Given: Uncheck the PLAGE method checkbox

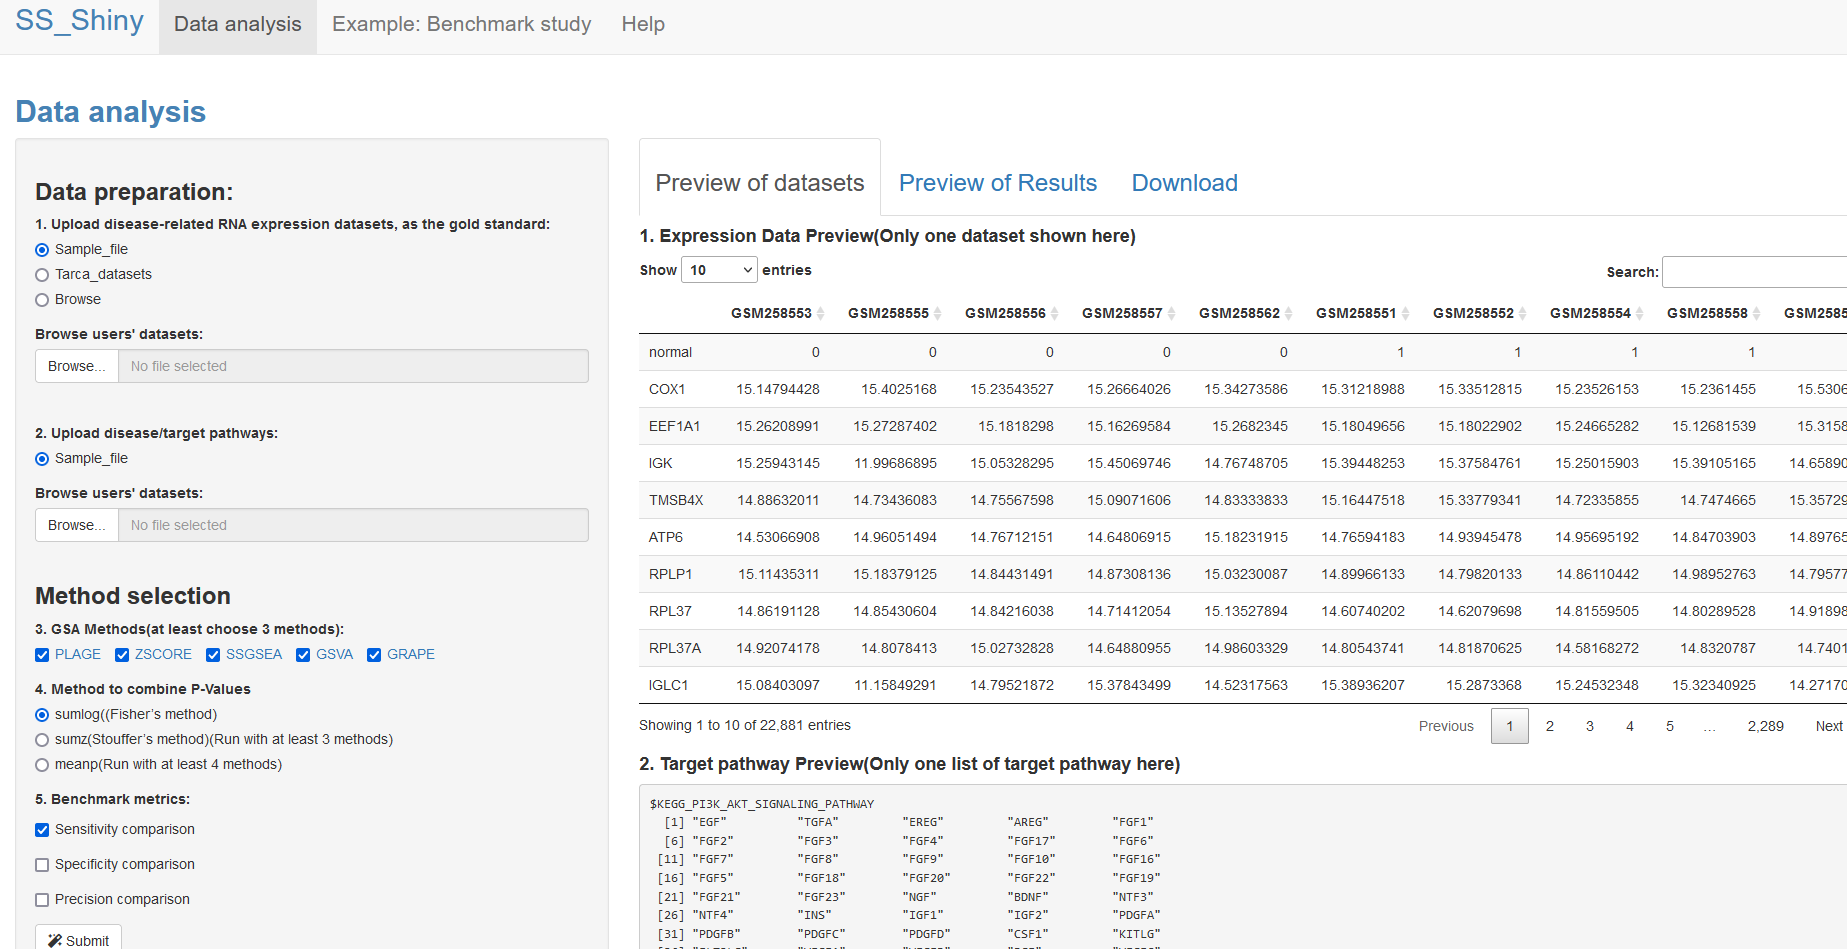Looking at the screenshot, I should pos(42,655).
